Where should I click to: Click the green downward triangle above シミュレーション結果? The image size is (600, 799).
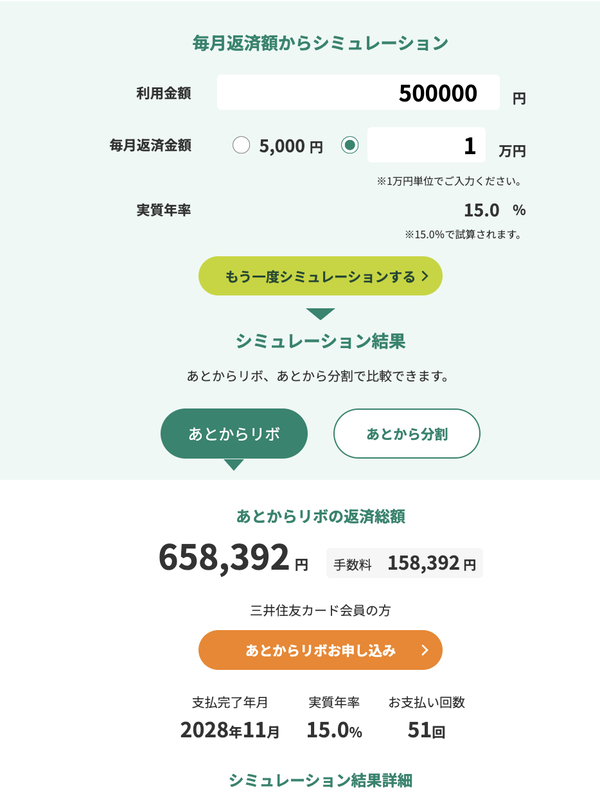coord(320,313)
